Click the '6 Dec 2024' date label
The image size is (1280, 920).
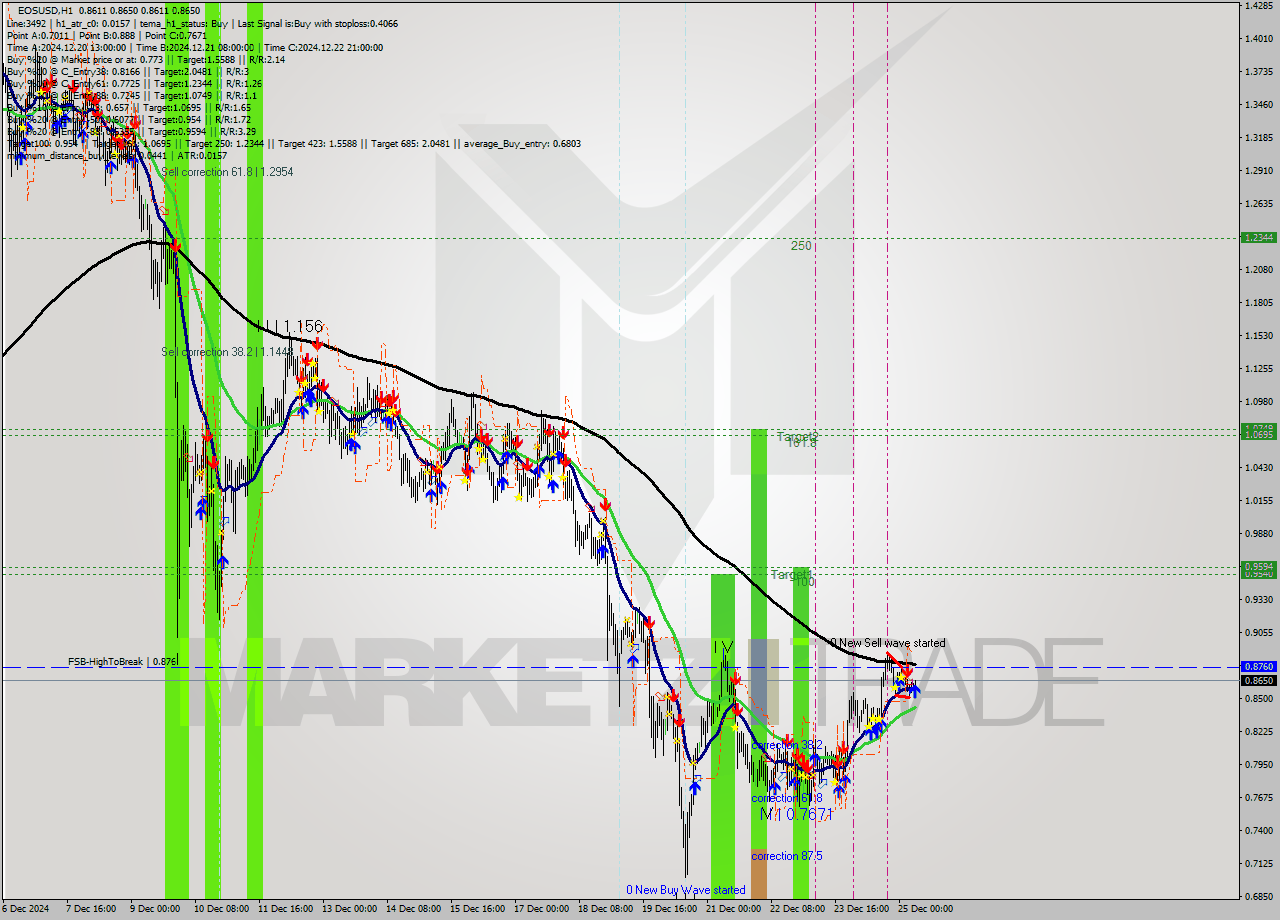pos(25,909)
